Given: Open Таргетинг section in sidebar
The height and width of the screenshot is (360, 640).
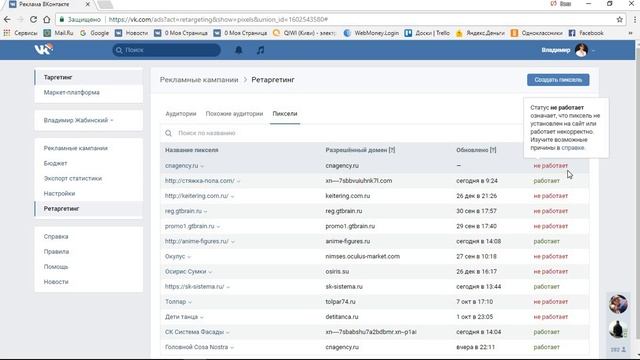Looking at the screenshot, I should pos(89,77).
